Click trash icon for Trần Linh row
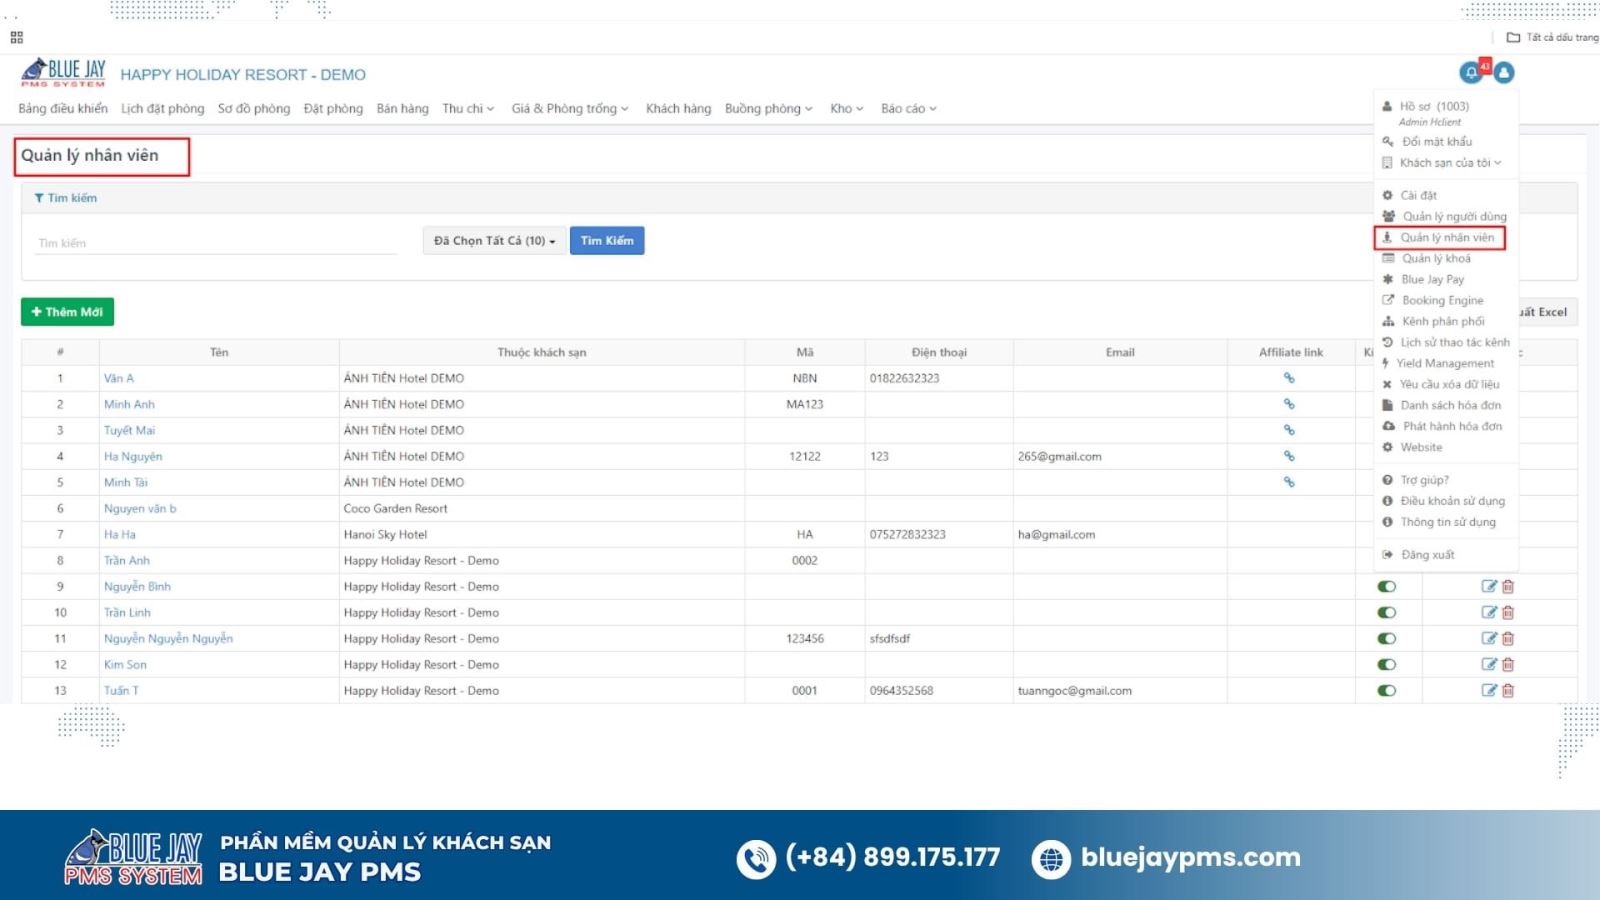This screenshot has height=900, width=1600. point(1508,612)
